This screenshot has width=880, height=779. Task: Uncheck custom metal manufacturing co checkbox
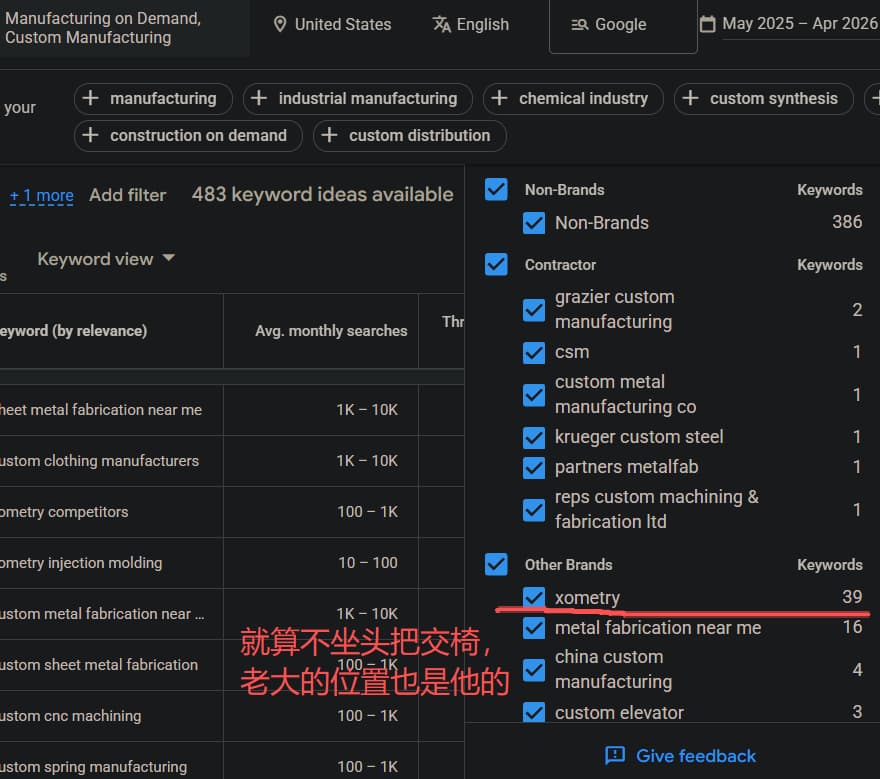(534, 395)
